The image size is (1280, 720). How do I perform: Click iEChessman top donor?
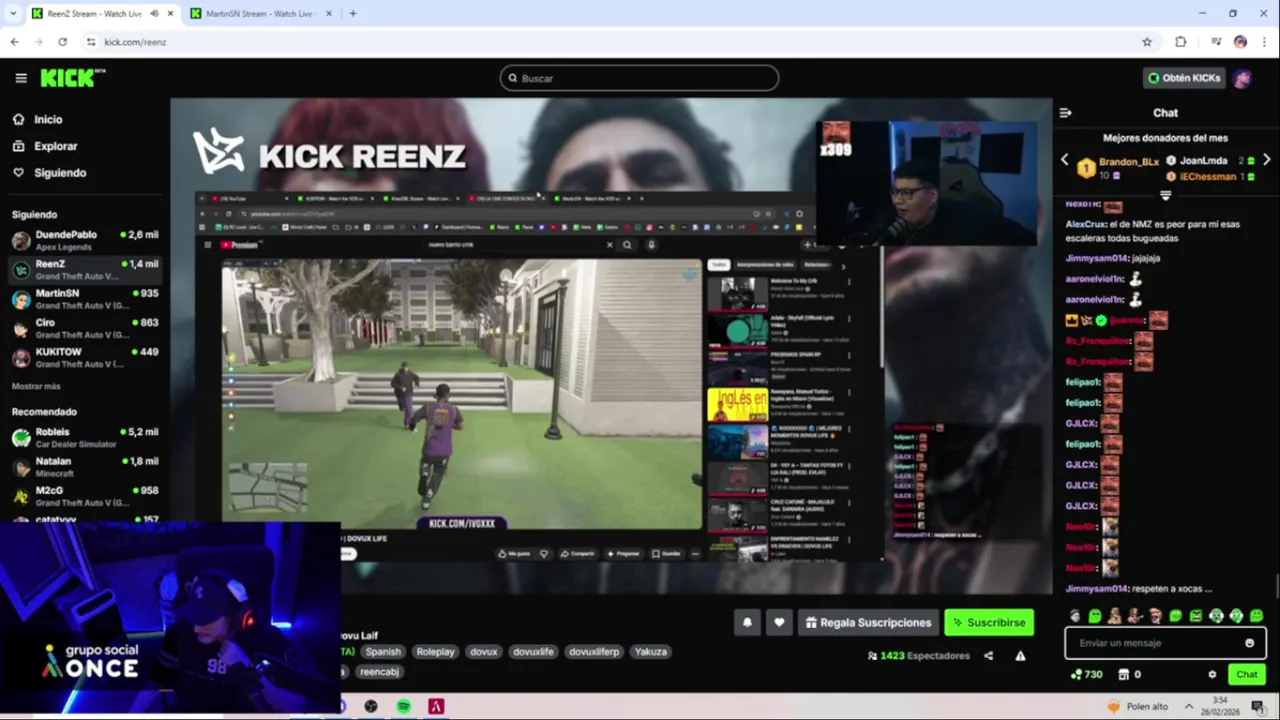(x=1208, y=176)
